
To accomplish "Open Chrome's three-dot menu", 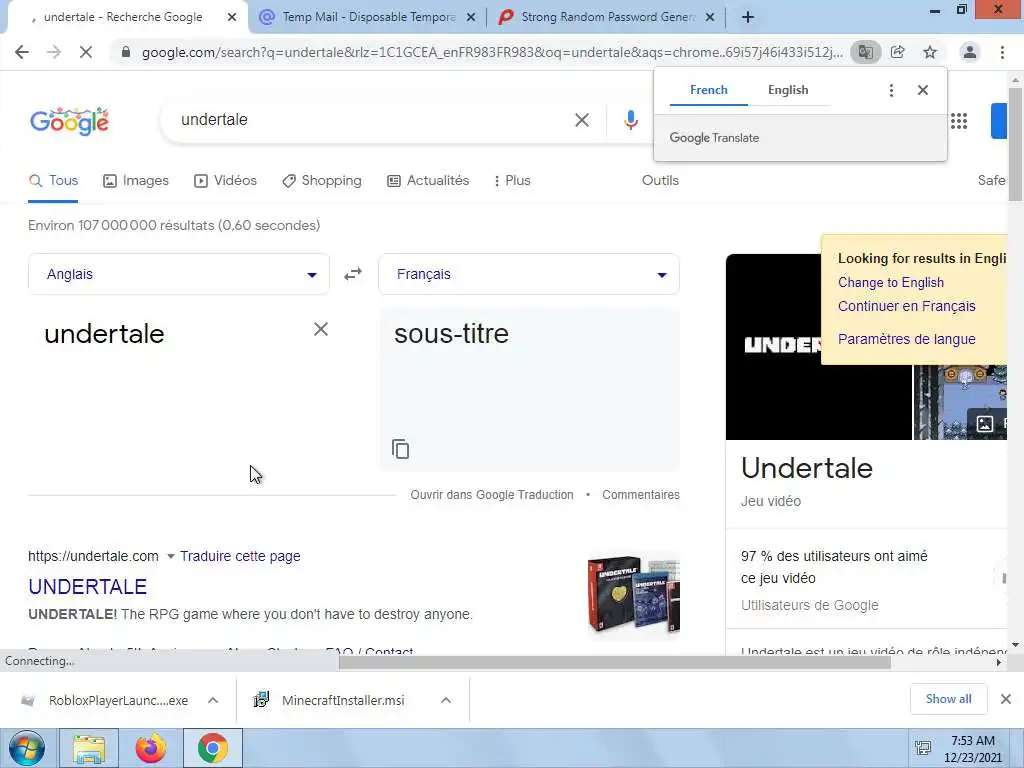I will pos(1002,52).
